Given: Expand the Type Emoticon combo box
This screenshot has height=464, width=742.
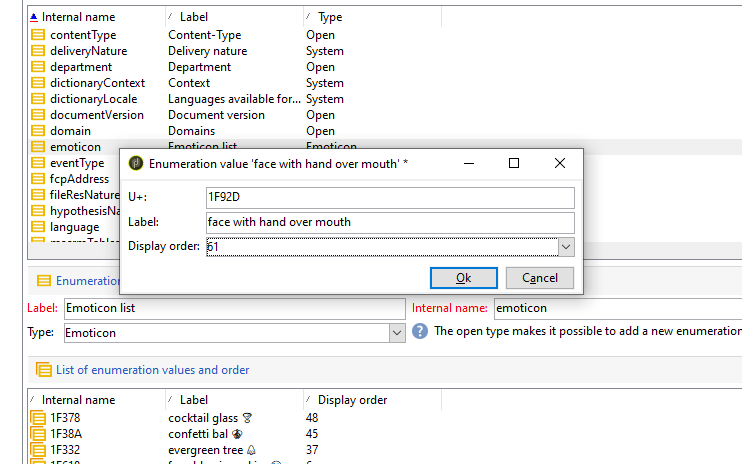Looking at the screenshot, I should tap(395, 332).
